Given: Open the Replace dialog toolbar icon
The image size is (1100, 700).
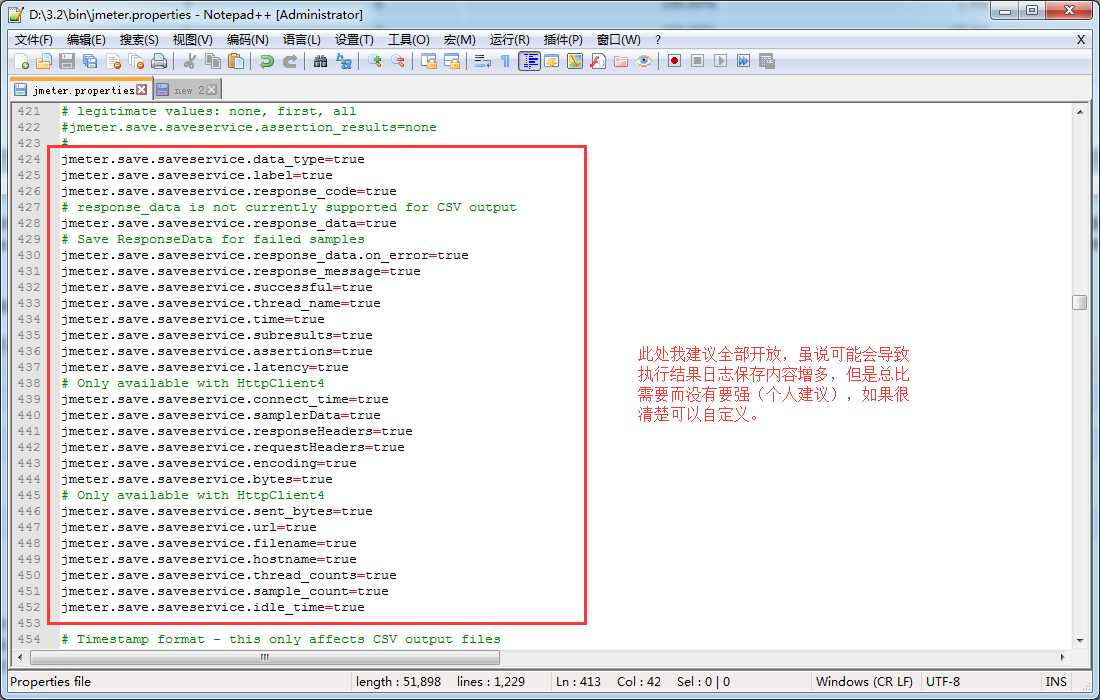Looking at the screenshot, I should pyautogui.click(x=344, y=62).
